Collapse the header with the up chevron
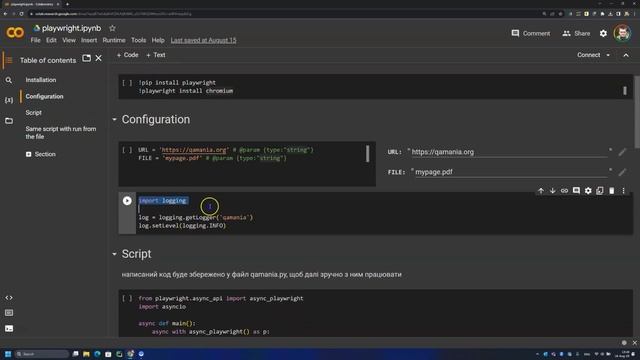Viewport: 640px width, 360px height. click(x=626, y=55)
